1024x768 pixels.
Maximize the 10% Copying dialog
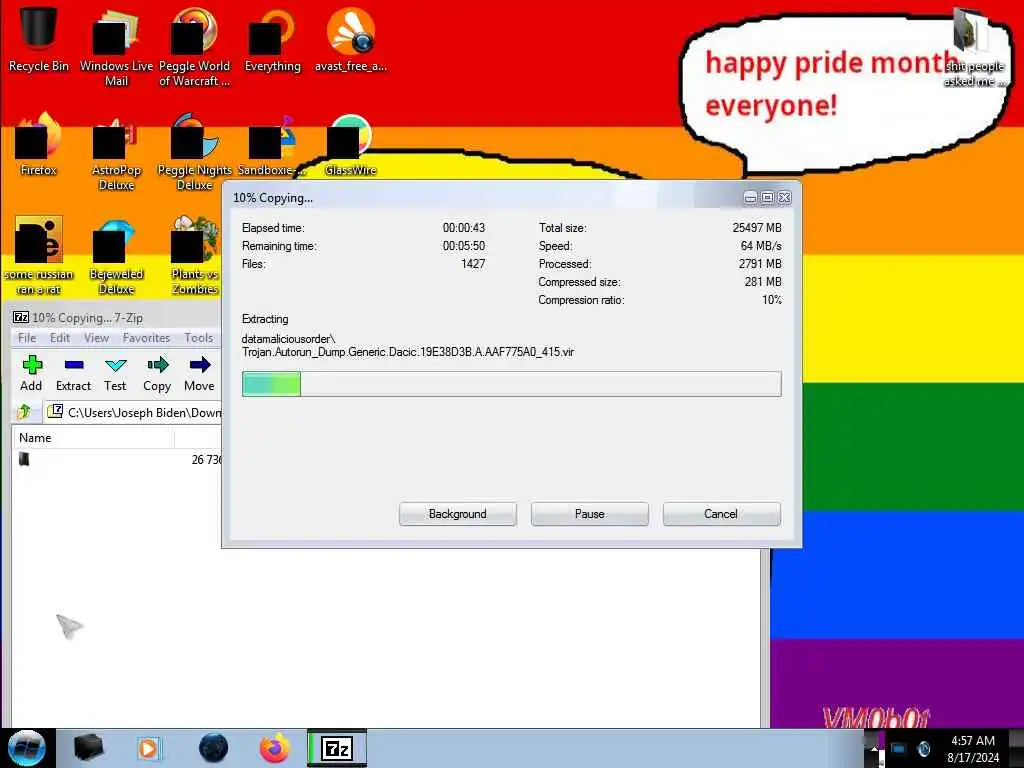pyautogui.click(x=767, y=198)
